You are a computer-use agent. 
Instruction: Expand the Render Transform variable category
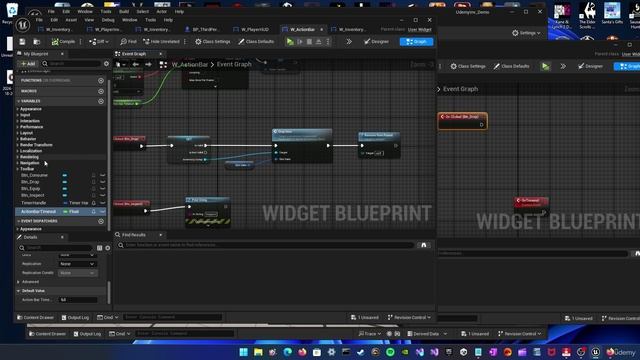click(18, 145)
